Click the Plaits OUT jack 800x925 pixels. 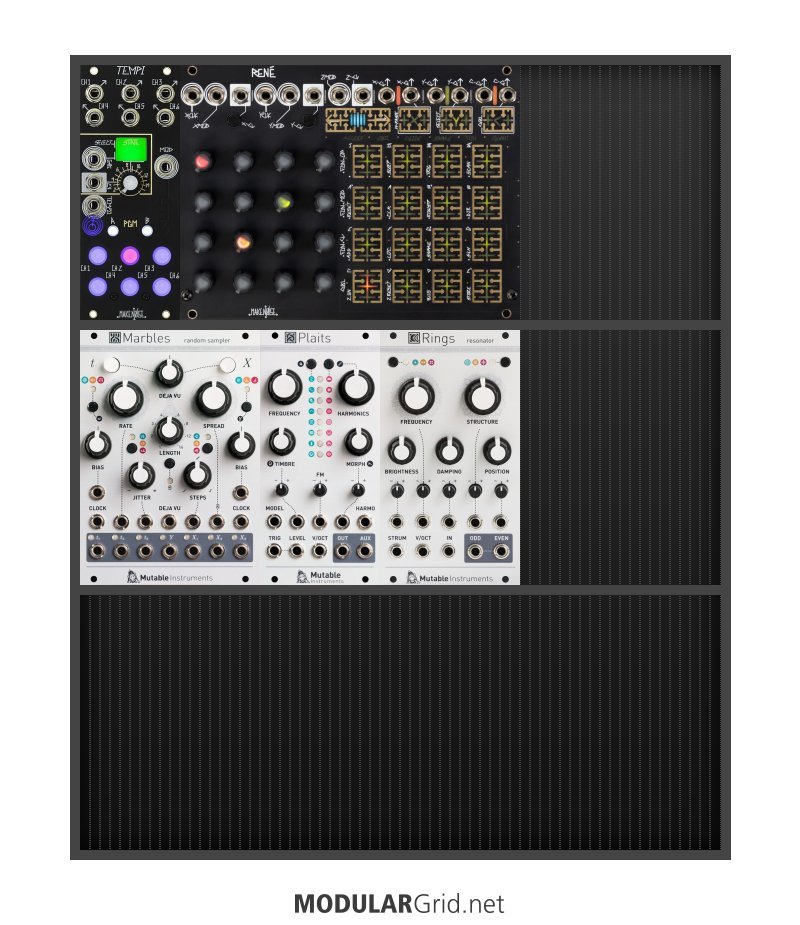pos(342,552)
